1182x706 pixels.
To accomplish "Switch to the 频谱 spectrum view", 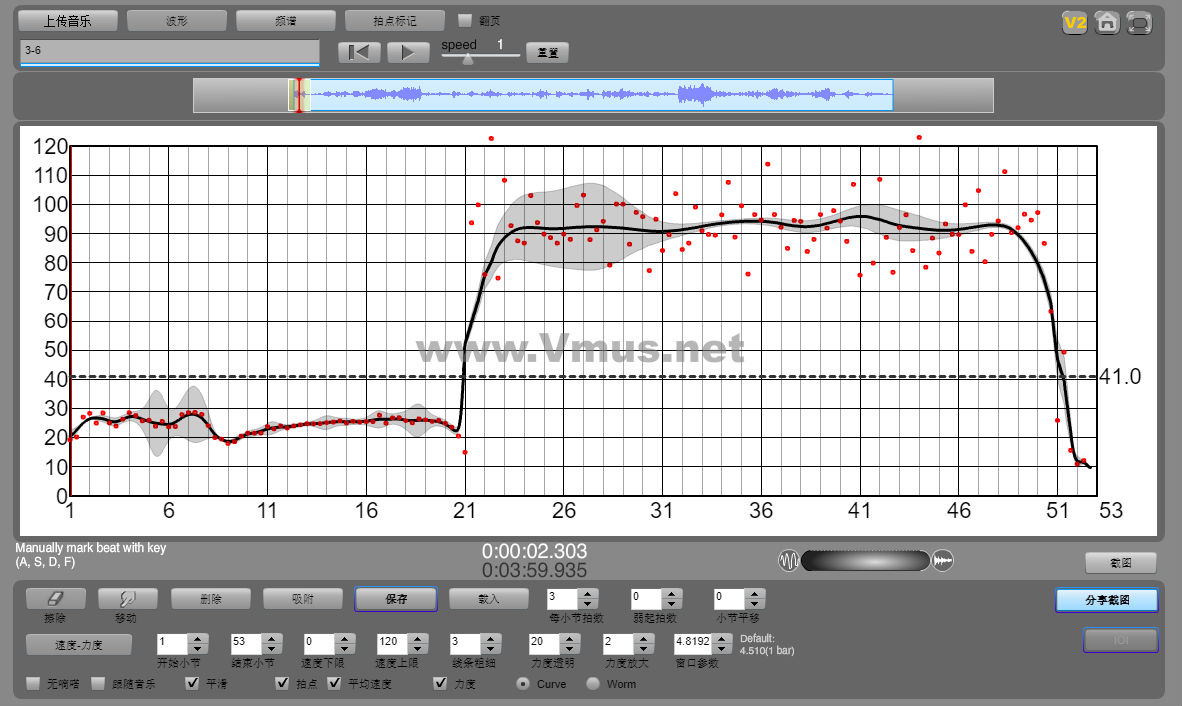I will coord(286,20).
